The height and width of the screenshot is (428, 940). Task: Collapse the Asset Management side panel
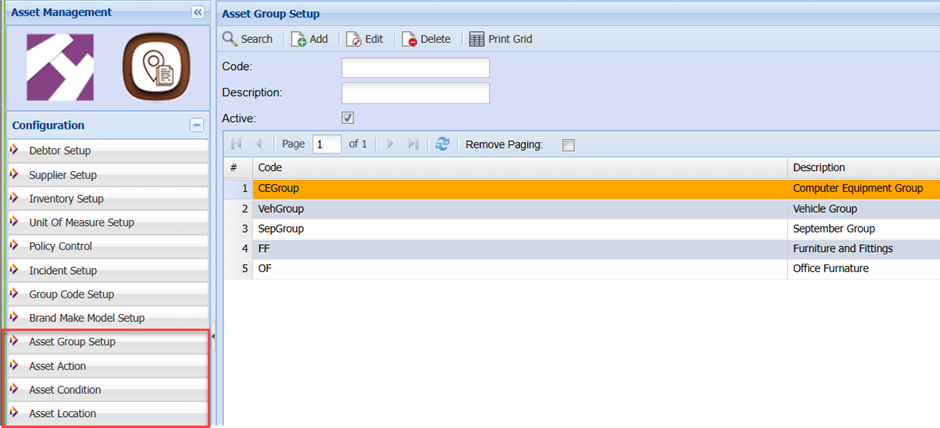tap(197, 12)
